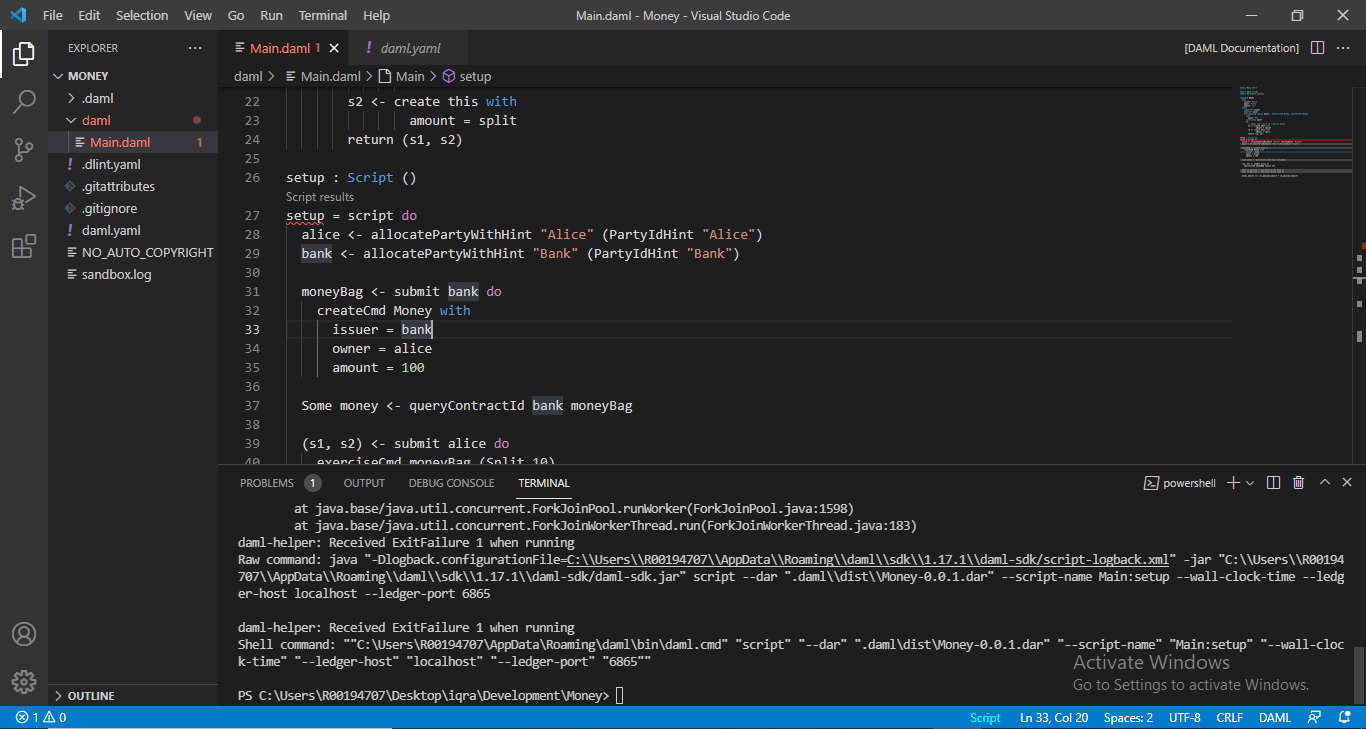Open the Source Control view
This screenshot has width=1366, height=729.
tap(24, 150)
